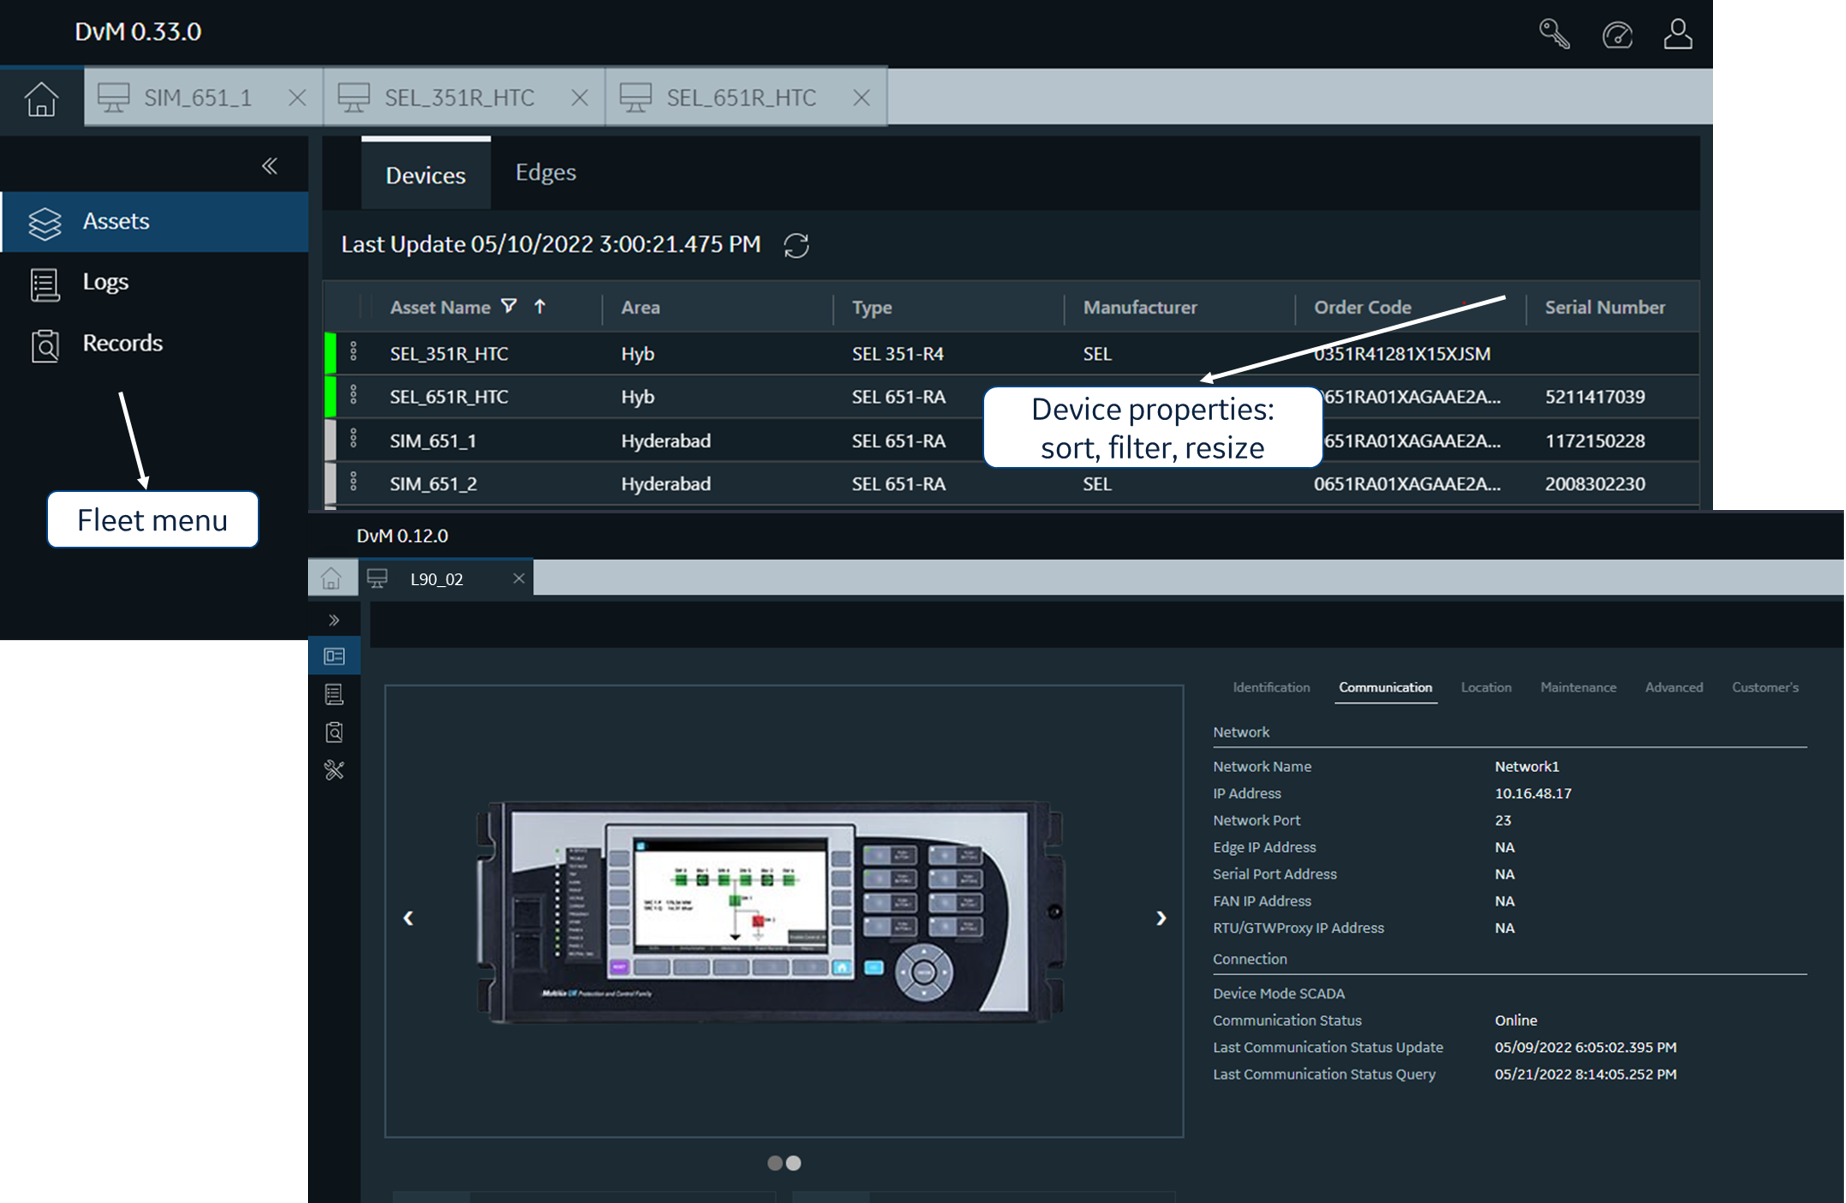1846x1203 pixels.
Task: Open the Customer's properties tab
Action: 1765,687
